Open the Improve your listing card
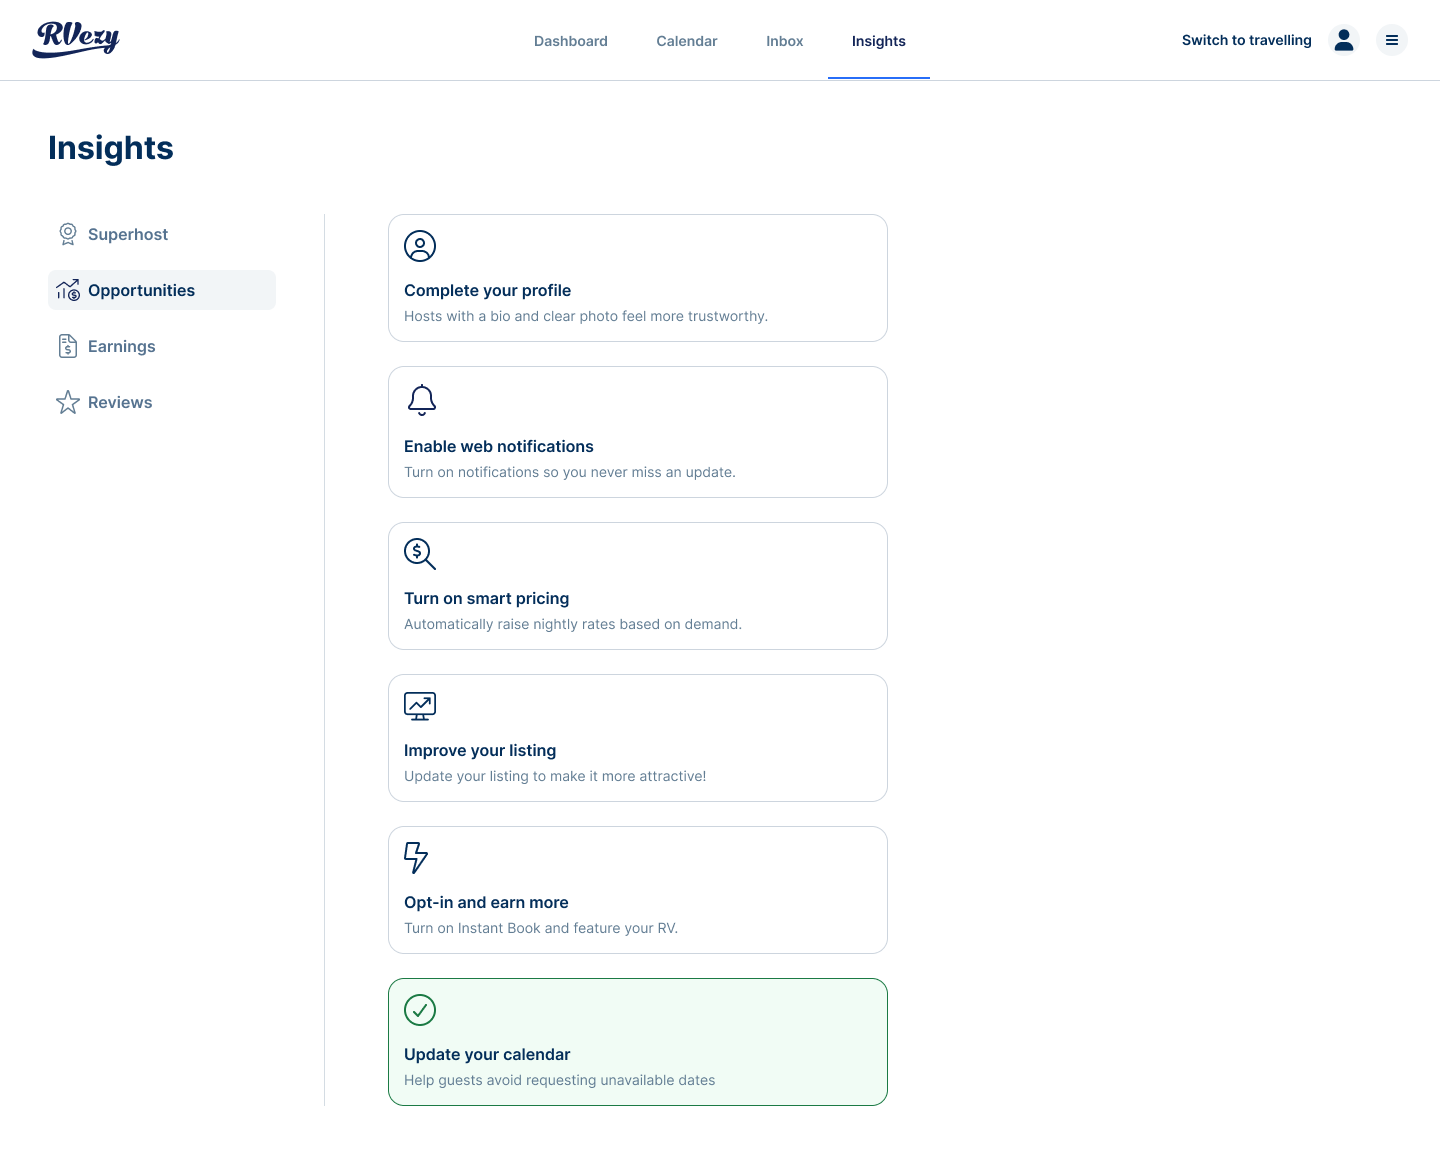 [x=637, y=738]
